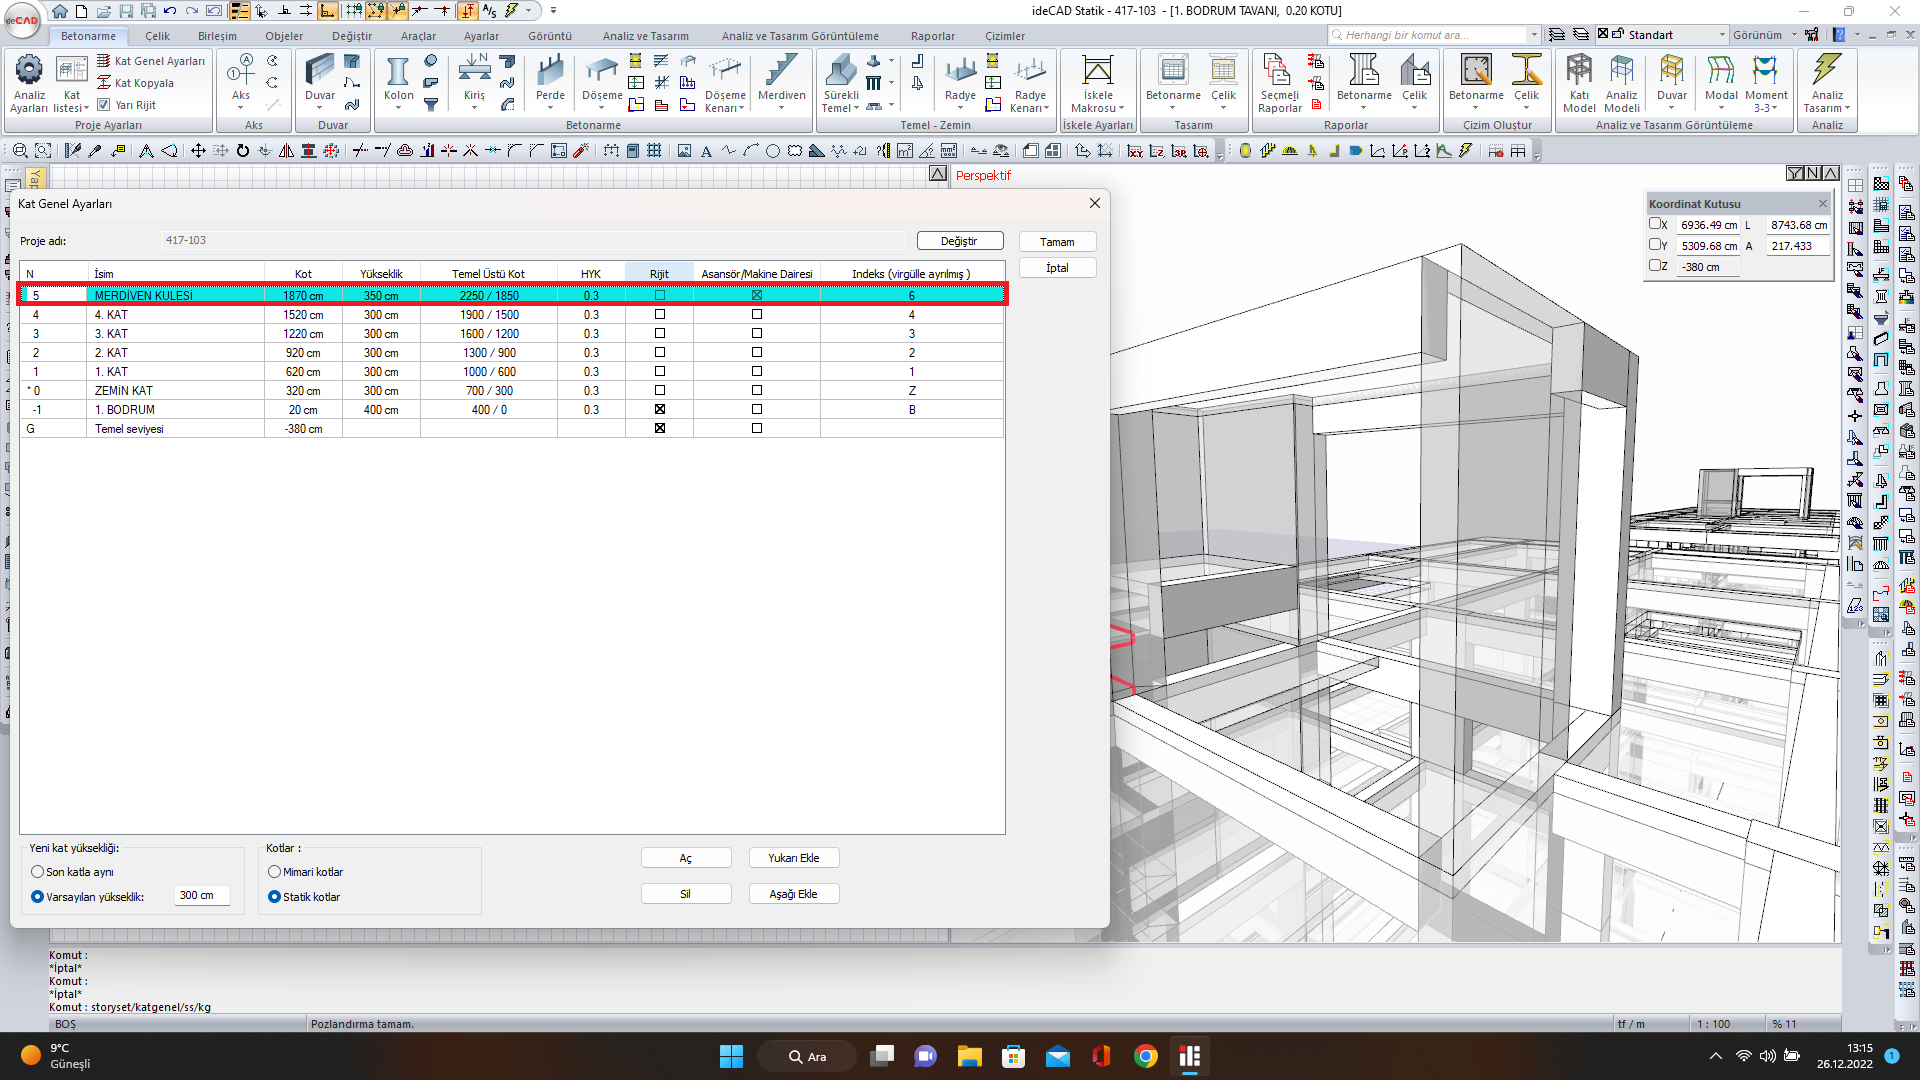Screen dimensions: 1920x1080
Task: Toggle X lock checkbox in Koordinat Kutusu
Action: click(1655, 224)
